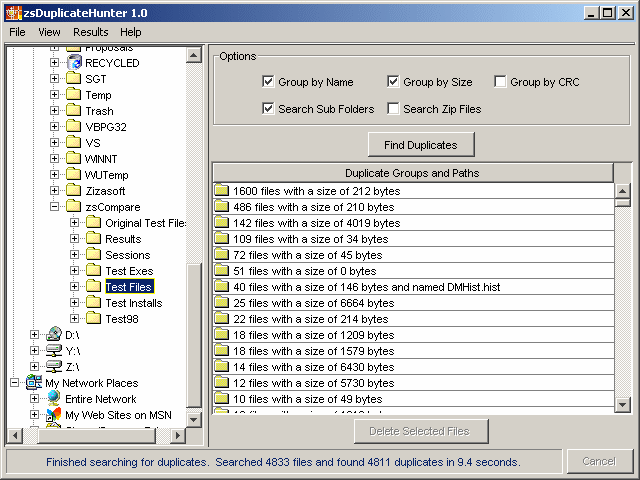Viewport: 640px width, 480px height.
Task: Click folder tree horizontal scroll left arrow
Action: pyautogui.click(x=15, y=436)
